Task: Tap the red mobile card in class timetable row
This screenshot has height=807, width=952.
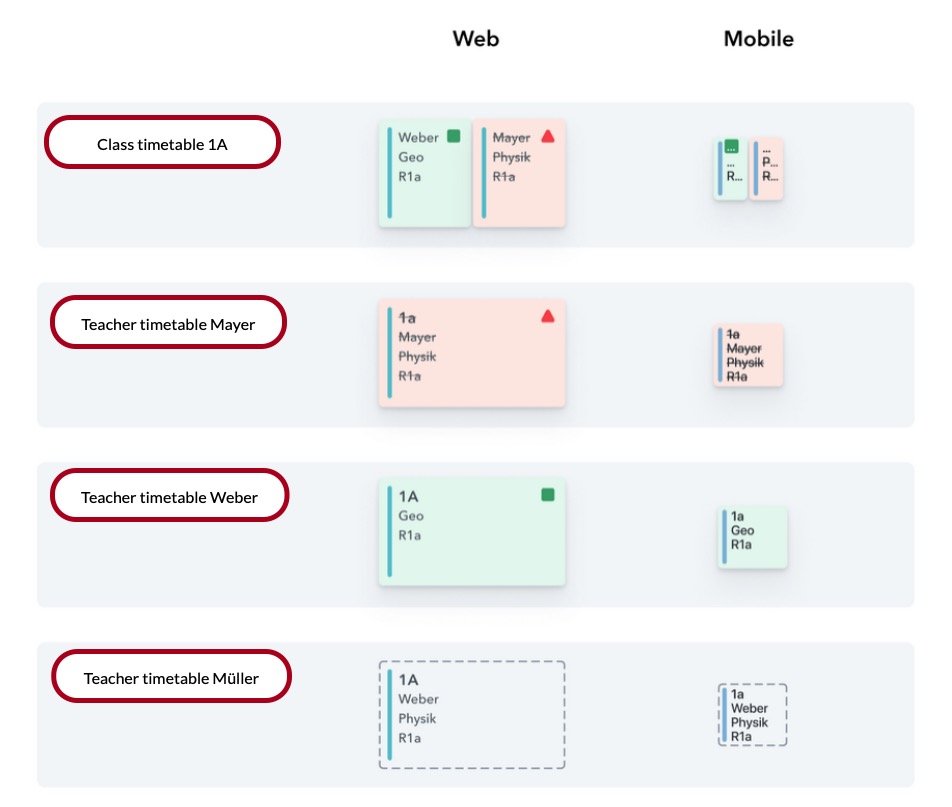Action: tap(767, 169)
